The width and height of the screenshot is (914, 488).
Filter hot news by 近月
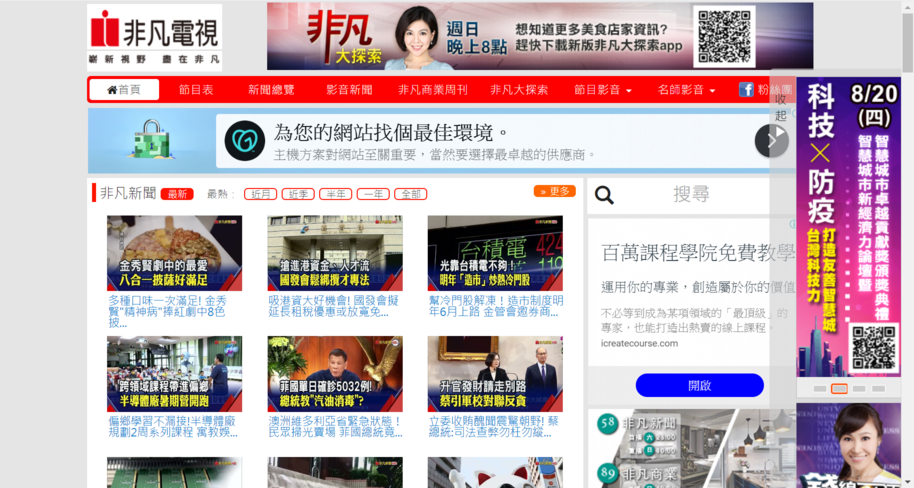pyautogui.click(x=261, y=194)
